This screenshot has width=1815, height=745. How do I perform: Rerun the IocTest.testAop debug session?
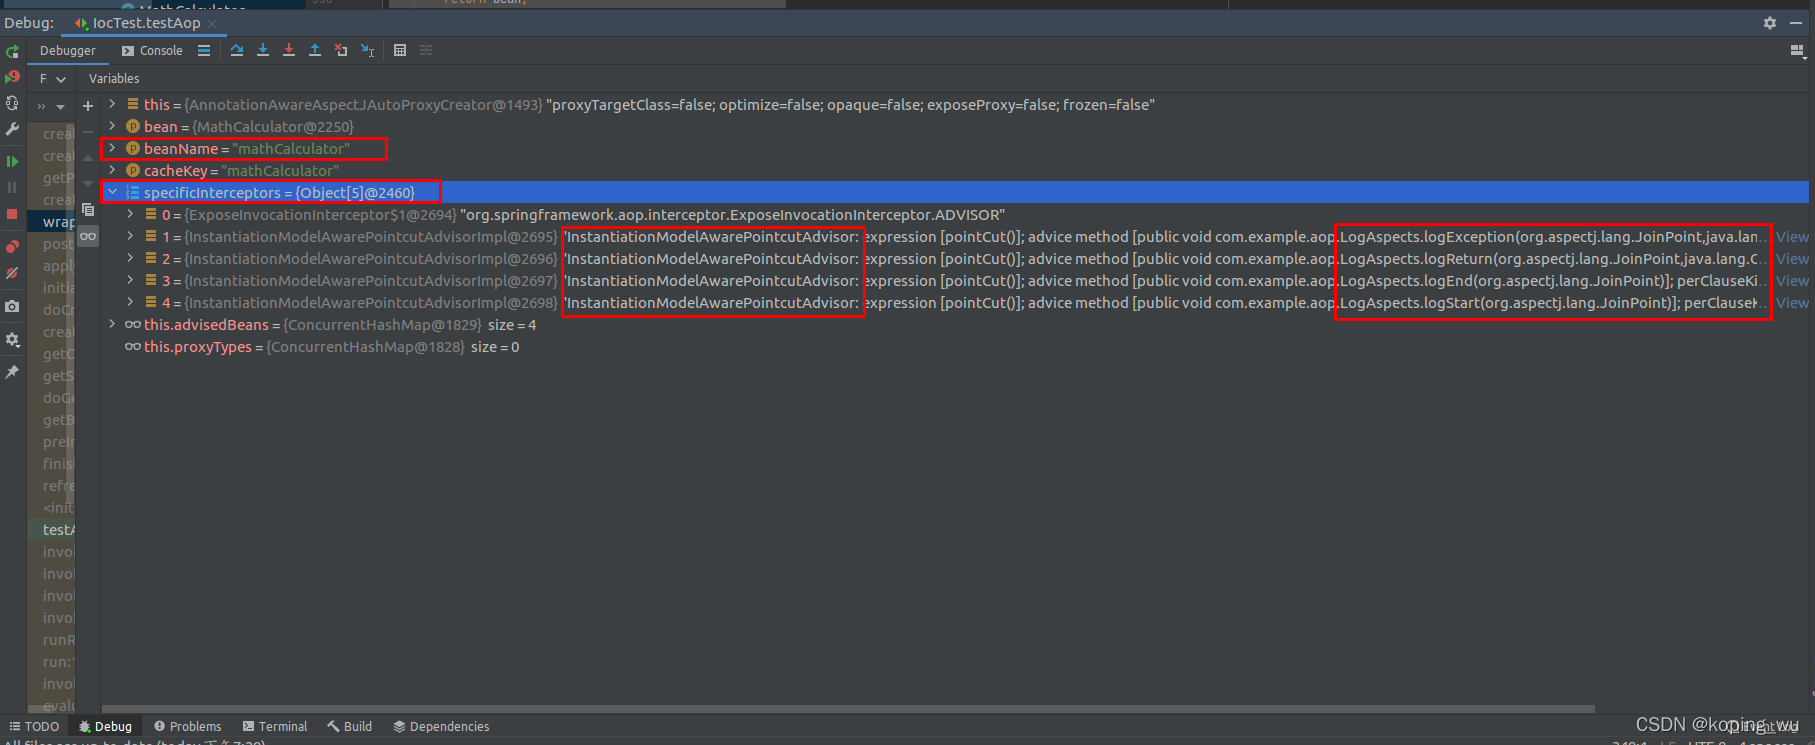(12, 51)
